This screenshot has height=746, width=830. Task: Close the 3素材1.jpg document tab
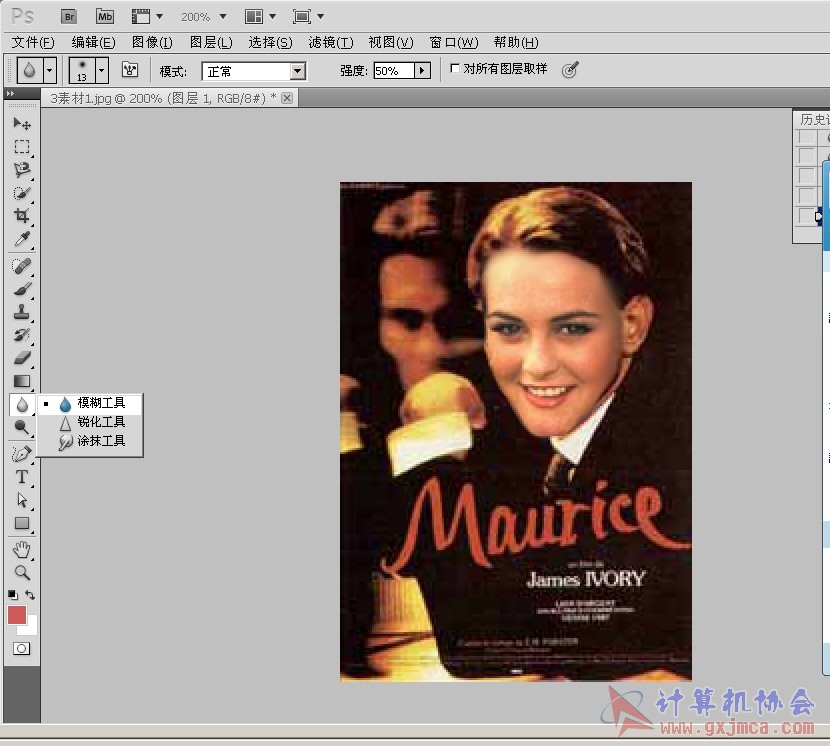tap(287, 98)
